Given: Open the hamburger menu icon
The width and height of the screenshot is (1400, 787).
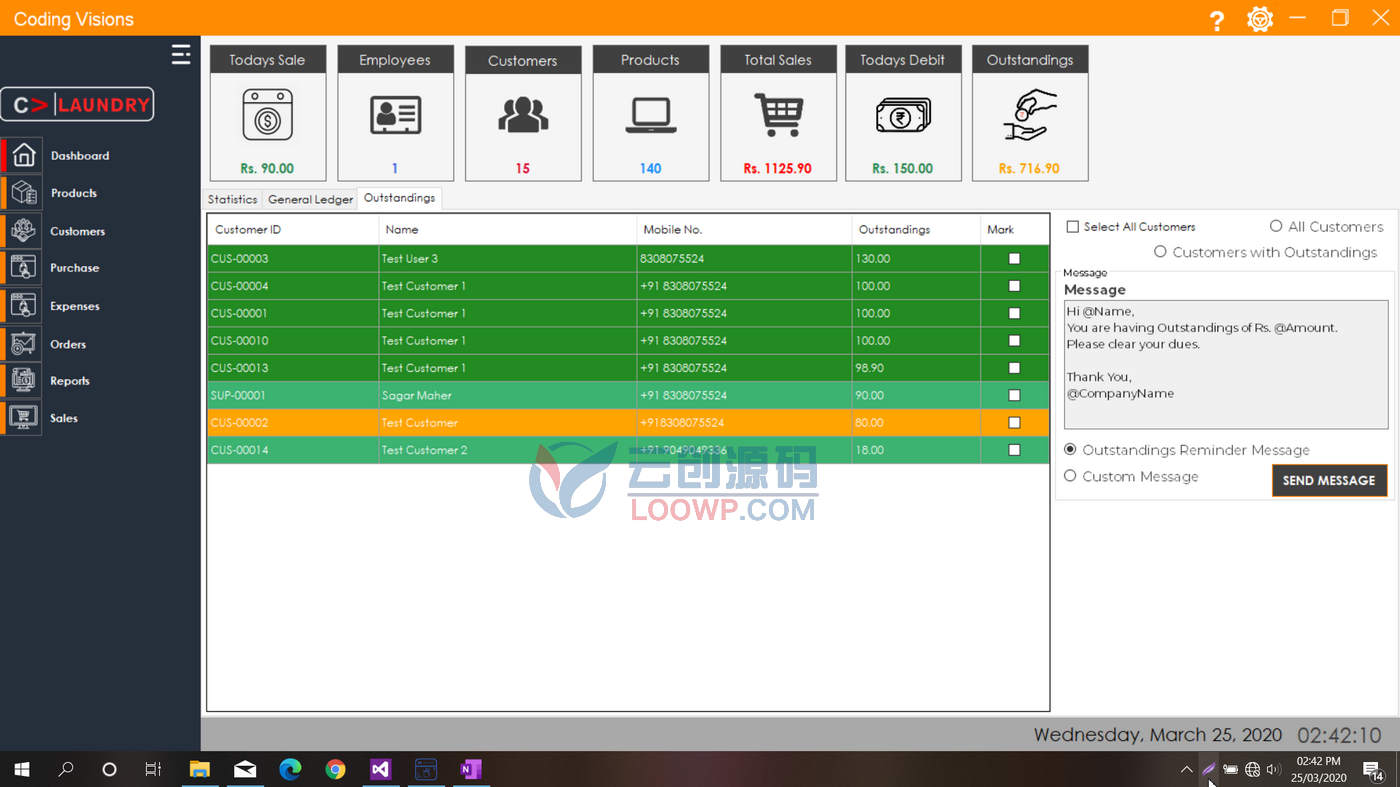Looking at the screenshot, I should (x=181, y=54).
